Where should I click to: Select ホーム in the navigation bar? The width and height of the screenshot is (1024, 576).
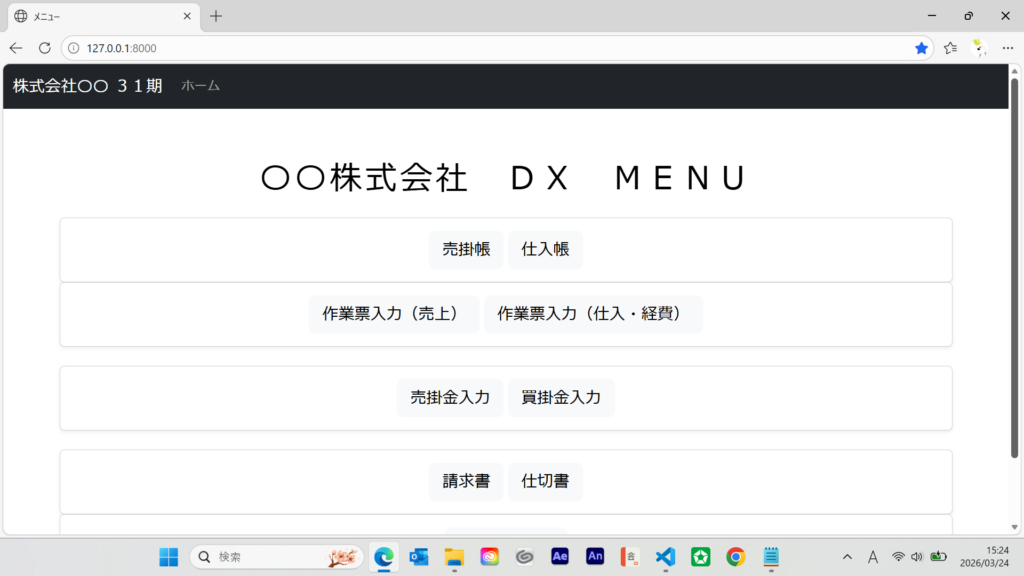coord(200,86)
